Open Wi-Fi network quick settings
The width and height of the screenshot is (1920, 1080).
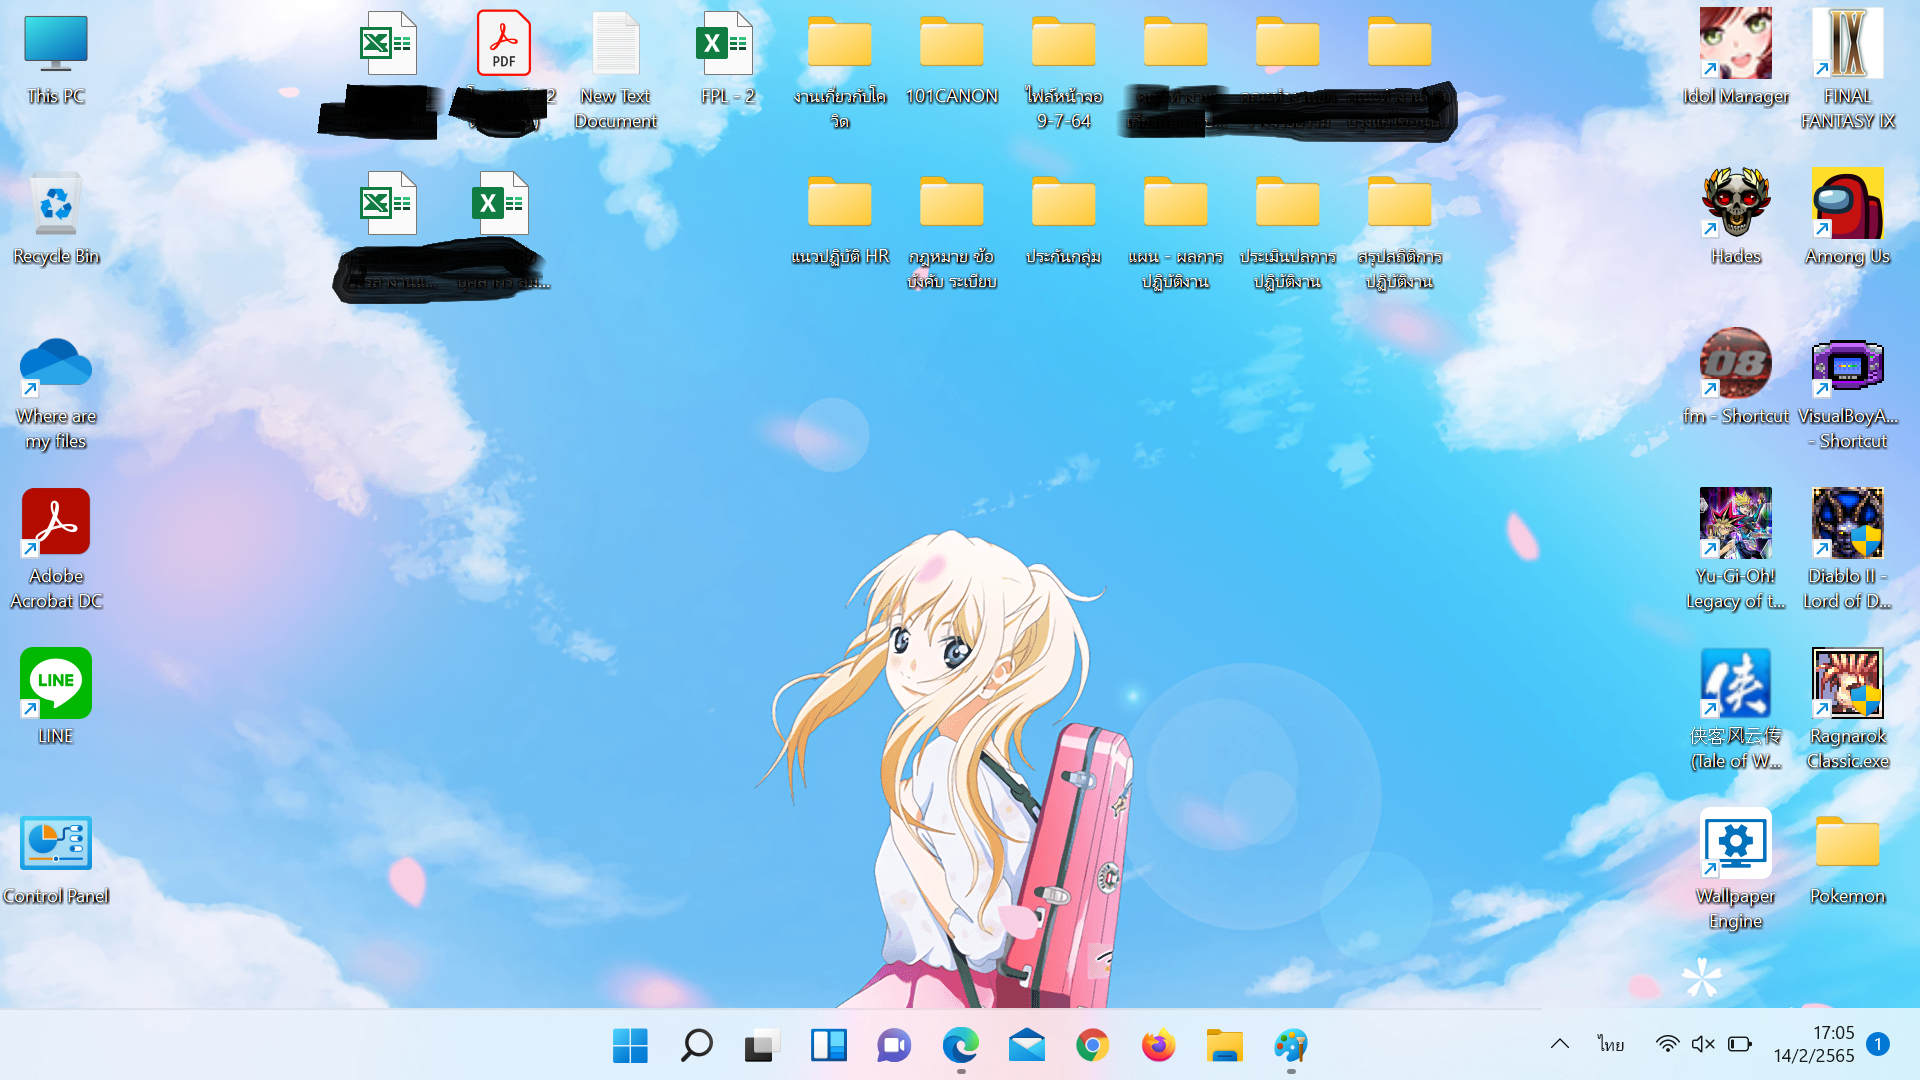click(x=1667, y=1044)
